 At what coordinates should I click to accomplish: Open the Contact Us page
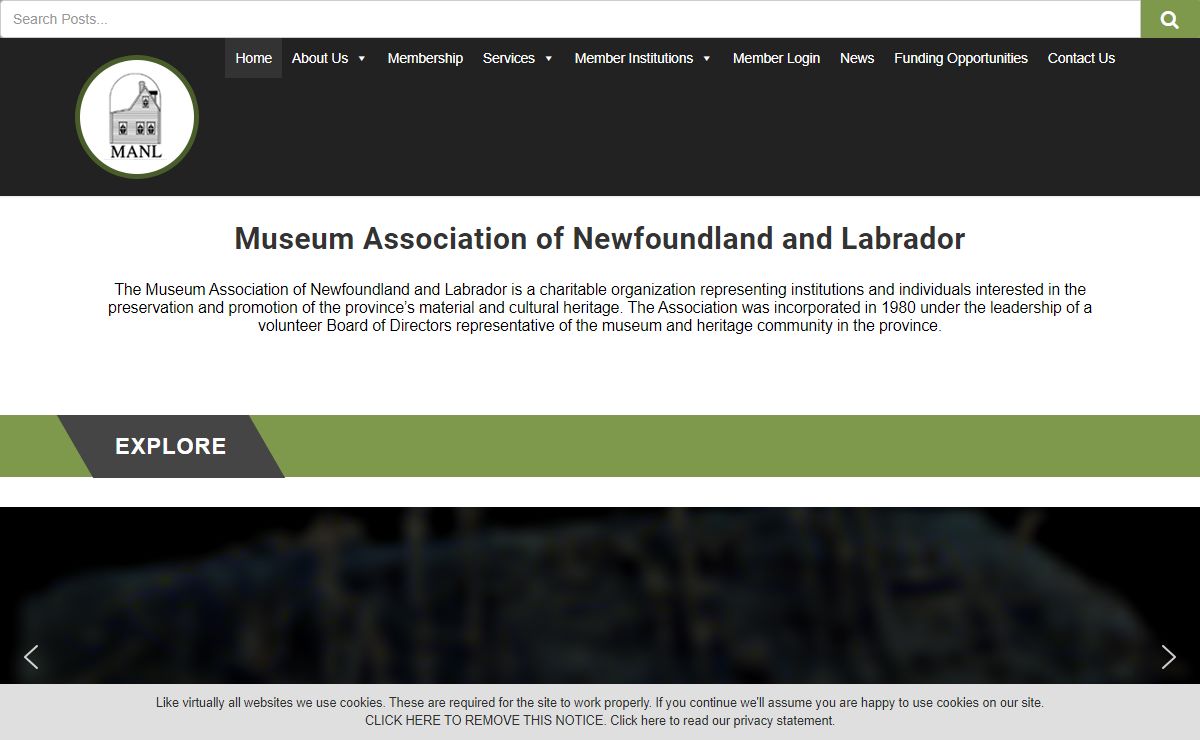point(1081,58)
